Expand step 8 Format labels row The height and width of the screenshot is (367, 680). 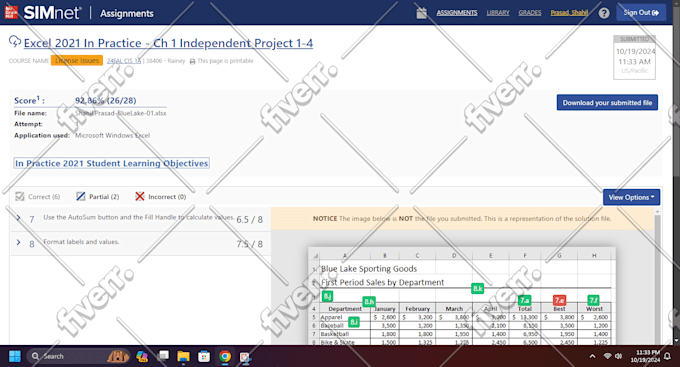[x=18, y=242]
